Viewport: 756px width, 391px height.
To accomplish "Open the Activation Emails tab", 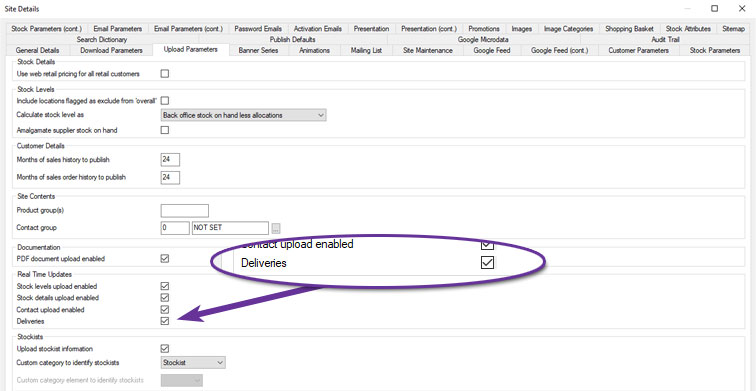I will (318, 29).
